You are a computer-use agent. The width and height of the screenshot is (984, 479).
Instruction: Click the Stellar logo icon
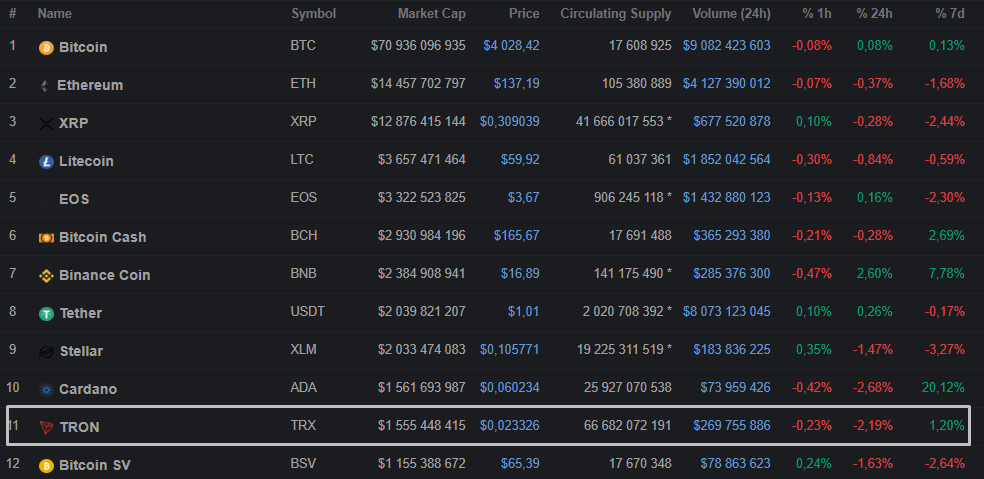[x=46, y=351]
